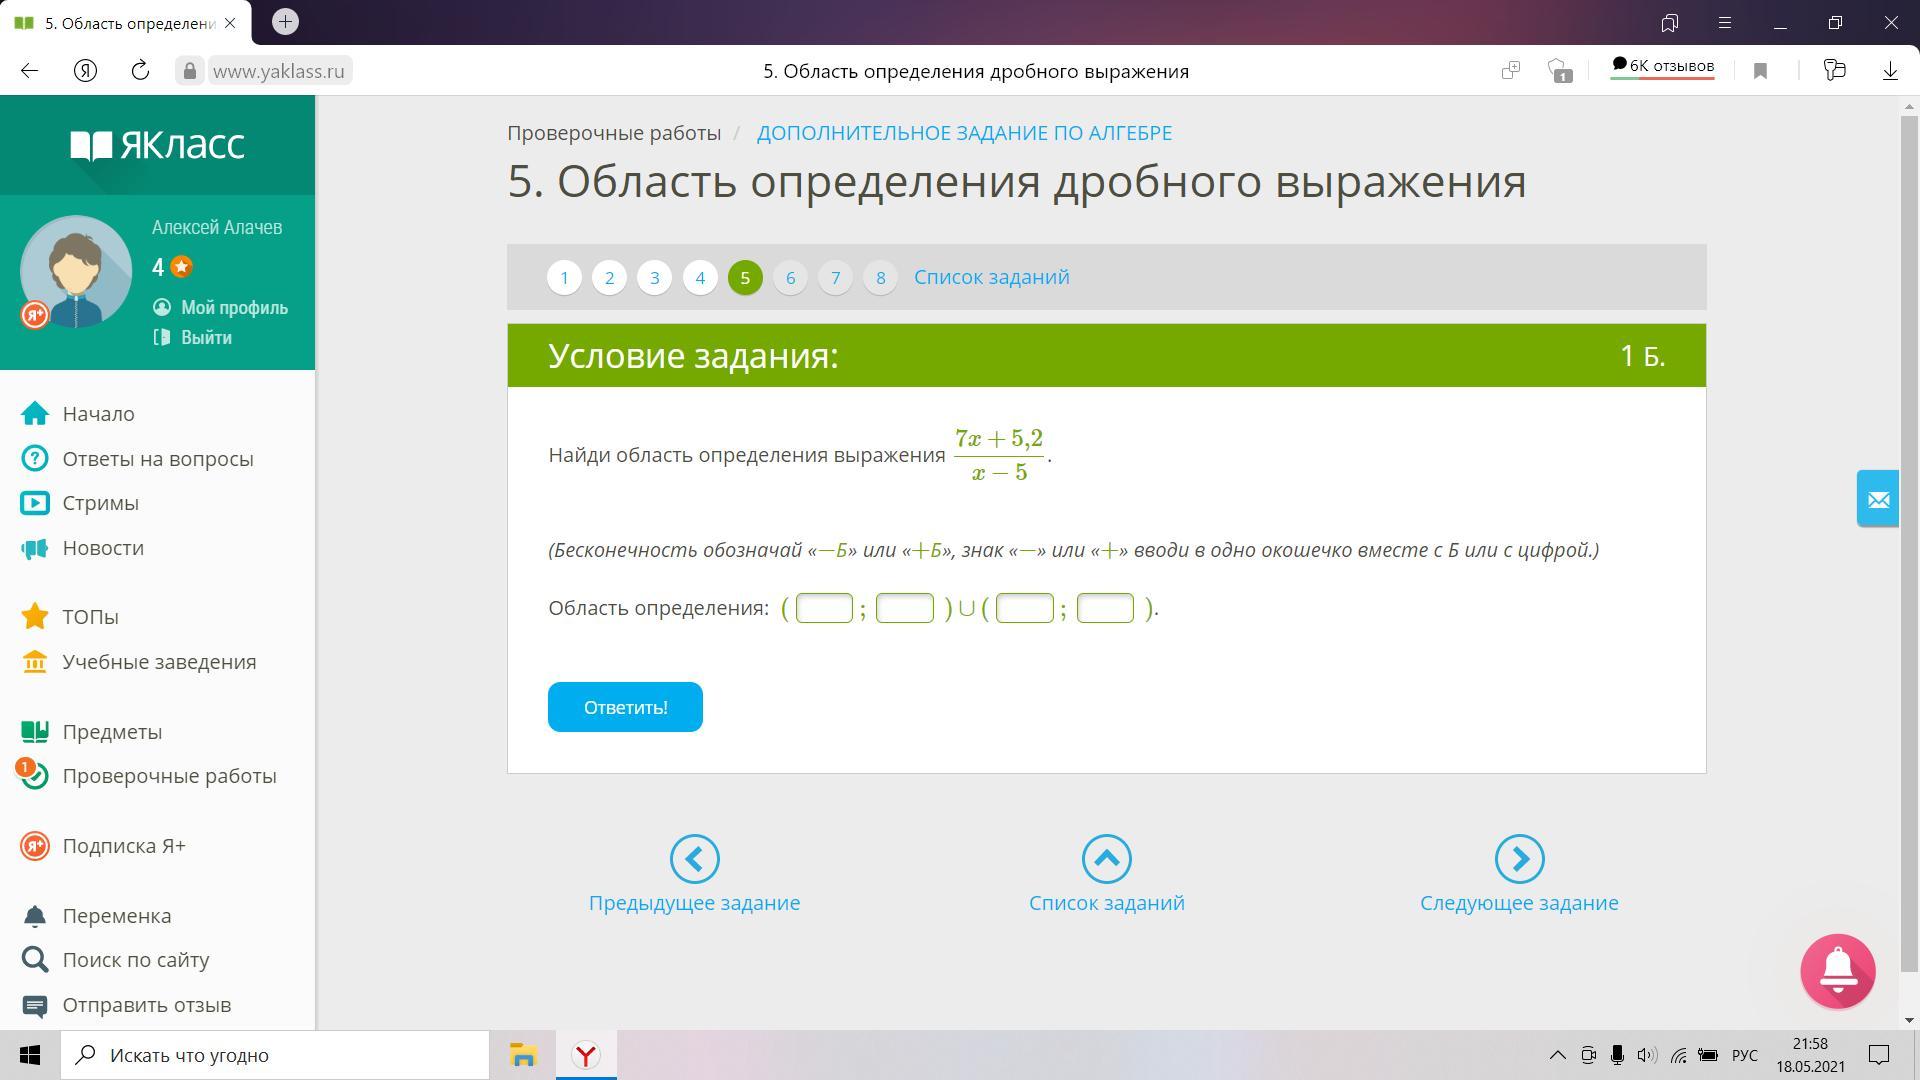This screenshot has height=1080, width=1920.
Task: Go to task number 3
Action: coord(654,278)
